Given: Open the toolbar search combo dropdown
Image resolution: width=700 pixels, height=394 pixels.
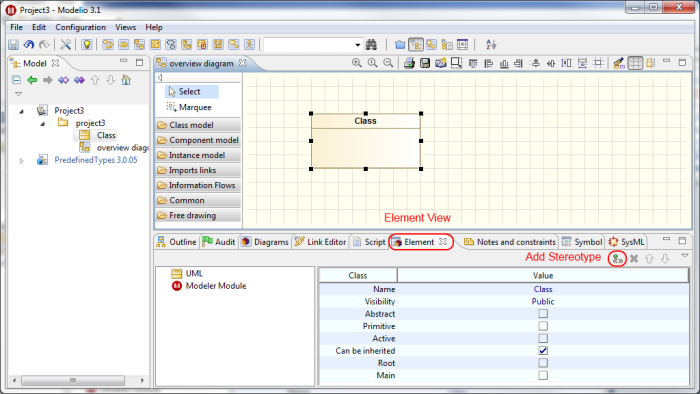Looking at the screenshot, I should [x=358, y=45].
